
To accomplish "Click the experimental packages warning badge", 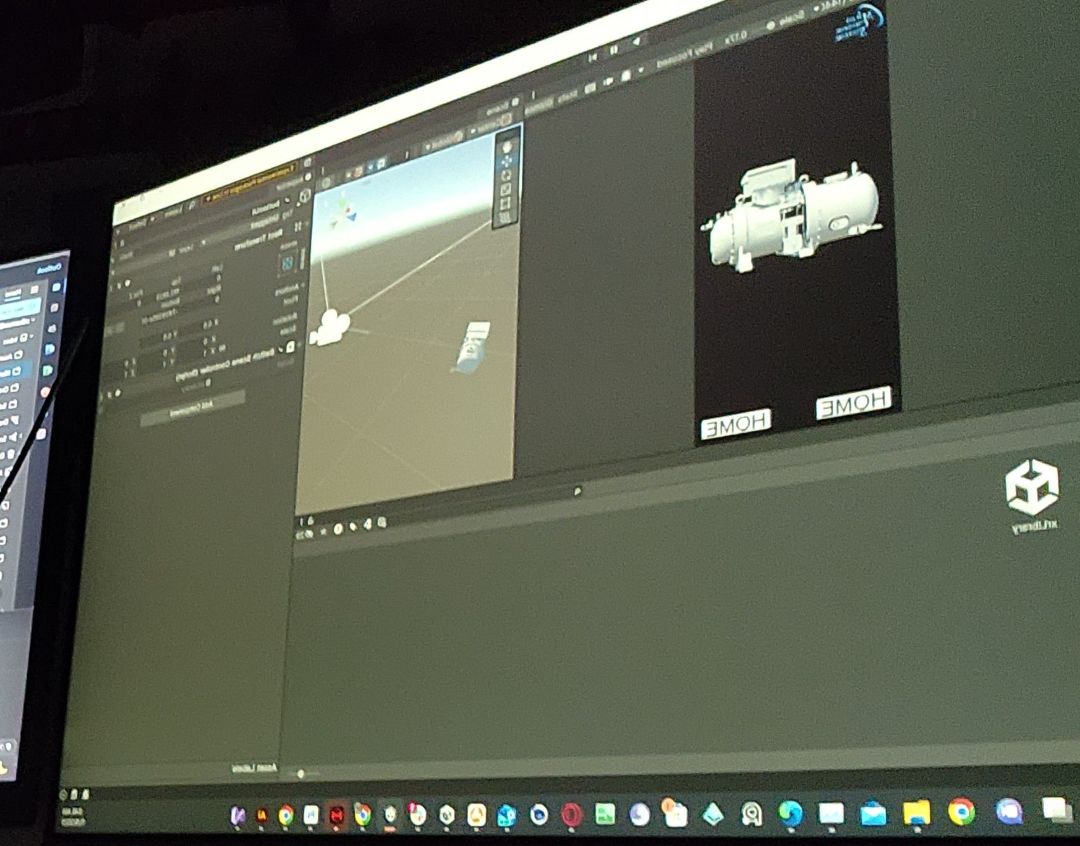I will point(251,183).
